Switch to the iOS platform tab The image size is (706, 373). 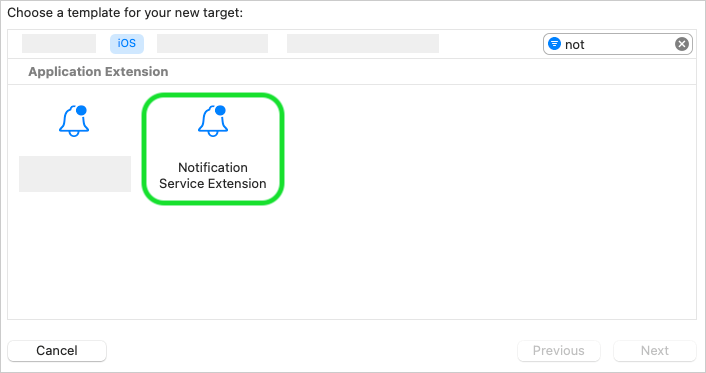[x=127, y=44]
